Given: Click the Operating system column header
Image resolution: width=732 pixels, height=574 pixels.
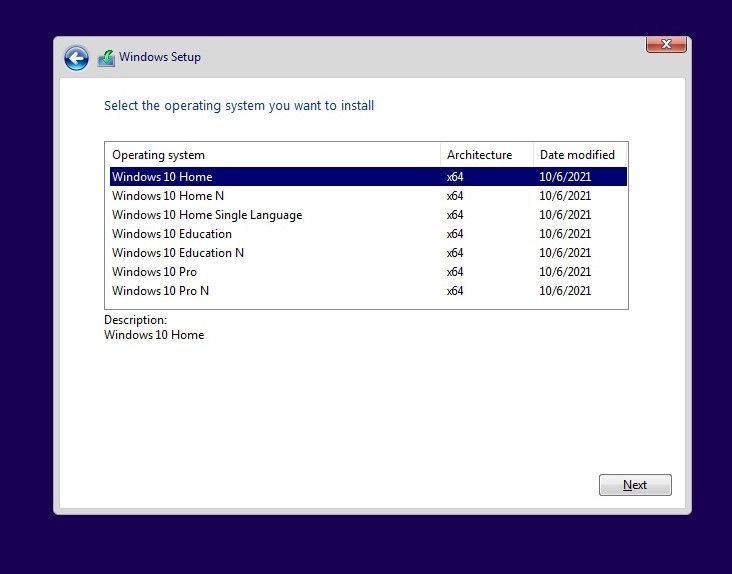Looking at the screenshot, I should tap(274, 155).
